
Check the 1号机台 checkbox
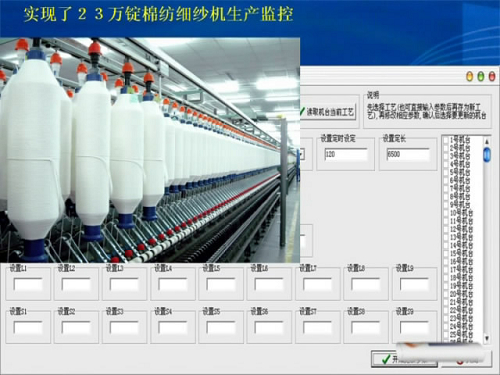pos(446,140)
